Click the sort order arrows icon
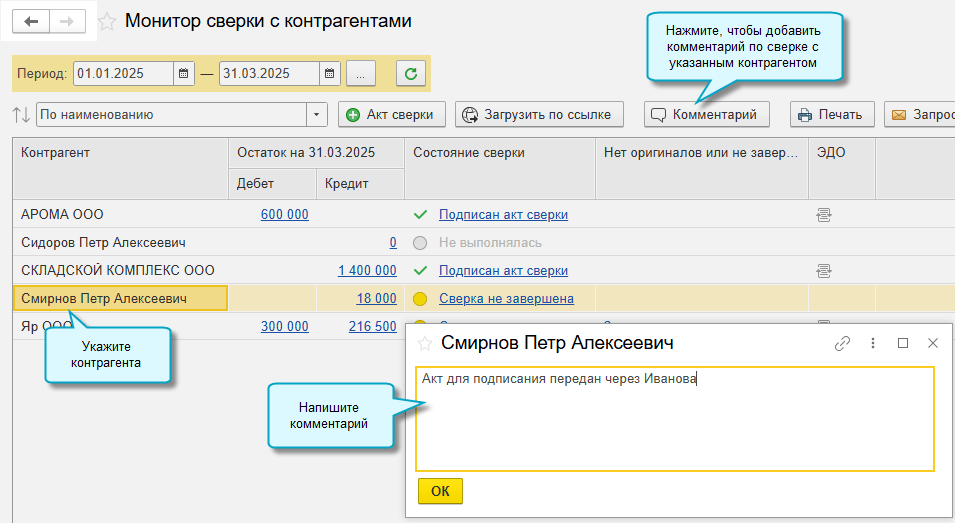 [21, 115]
